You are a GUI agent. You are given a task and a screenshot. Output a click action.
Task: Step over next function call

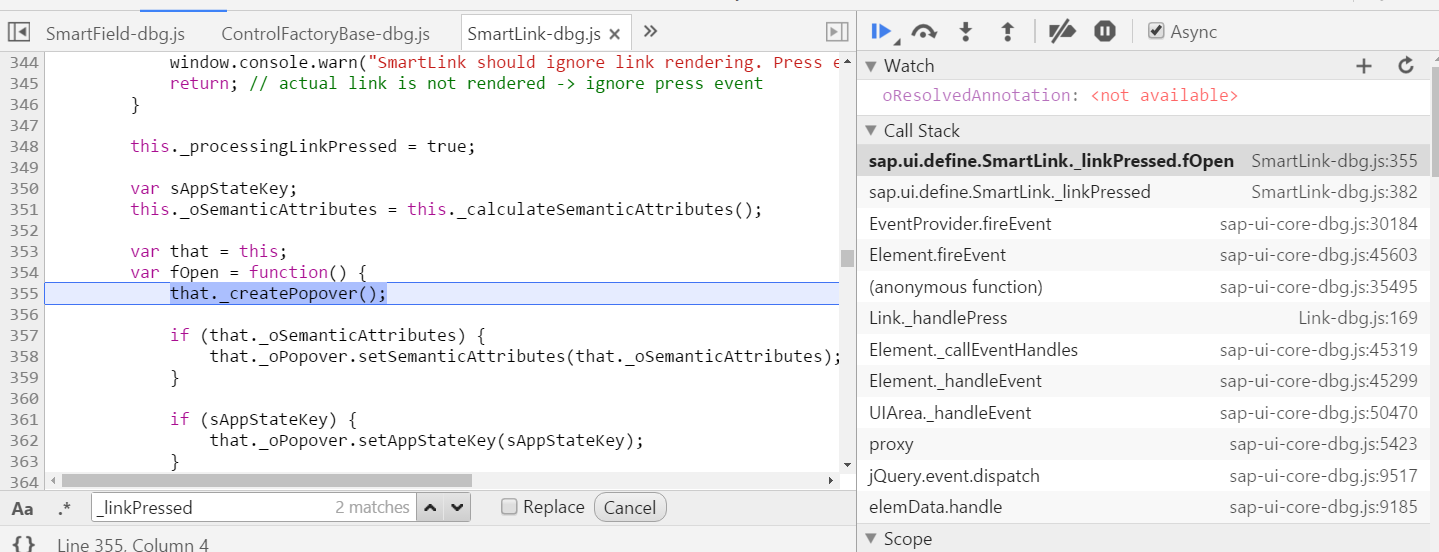pyautogui.click(x=924, y=32)
